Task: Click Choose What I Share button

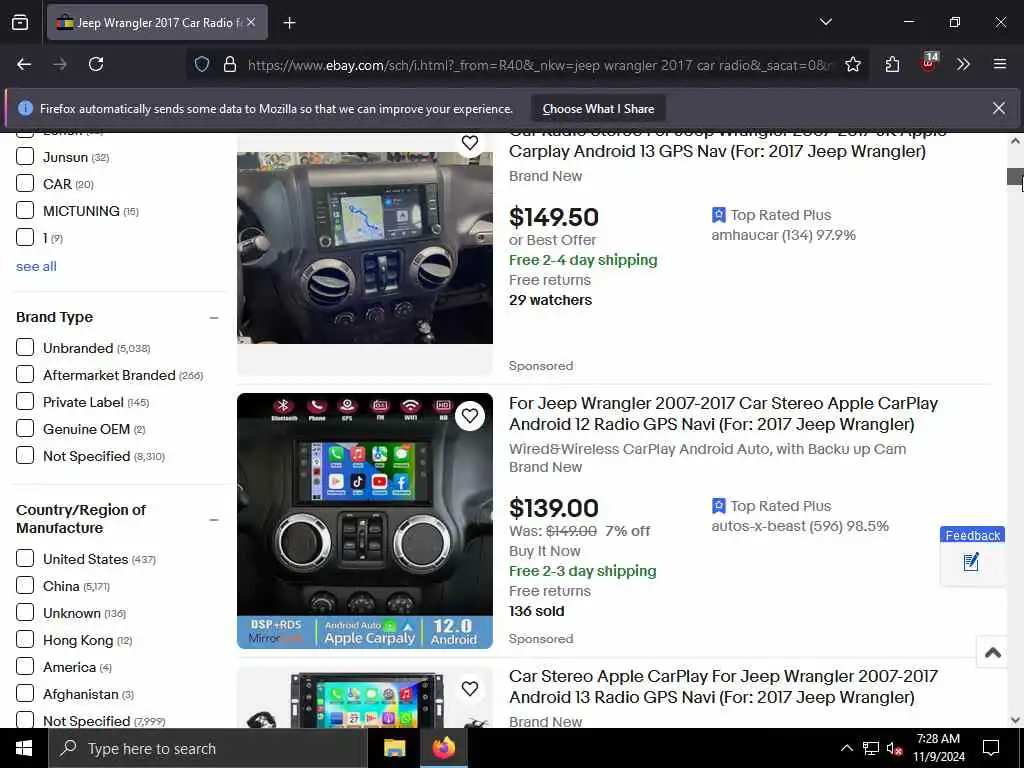Action: [598, 109]
